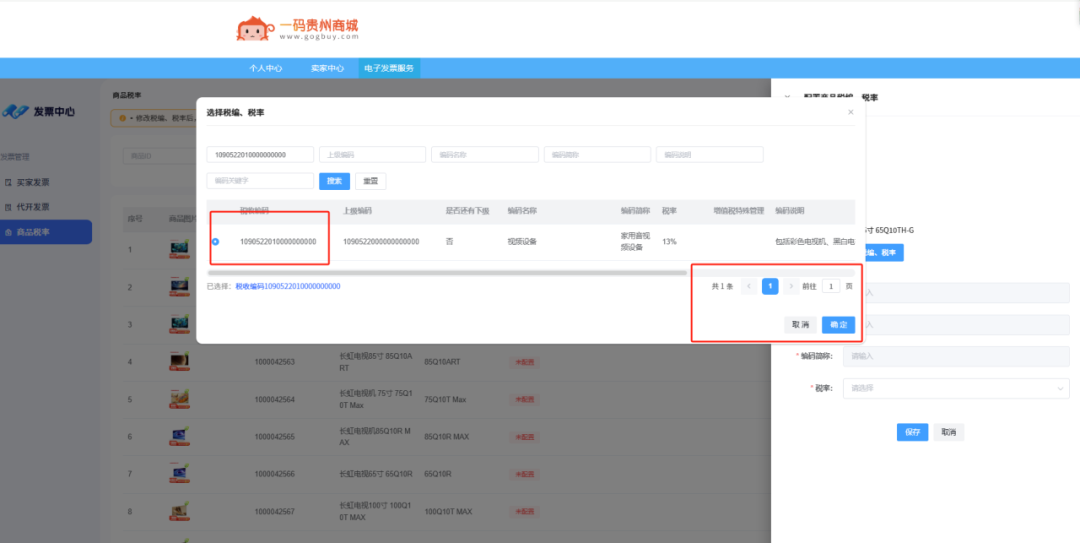The height and width of the screenshot is (543, 1080).
Task: Click the 编码关键字 search input
Action: [260, 181]
